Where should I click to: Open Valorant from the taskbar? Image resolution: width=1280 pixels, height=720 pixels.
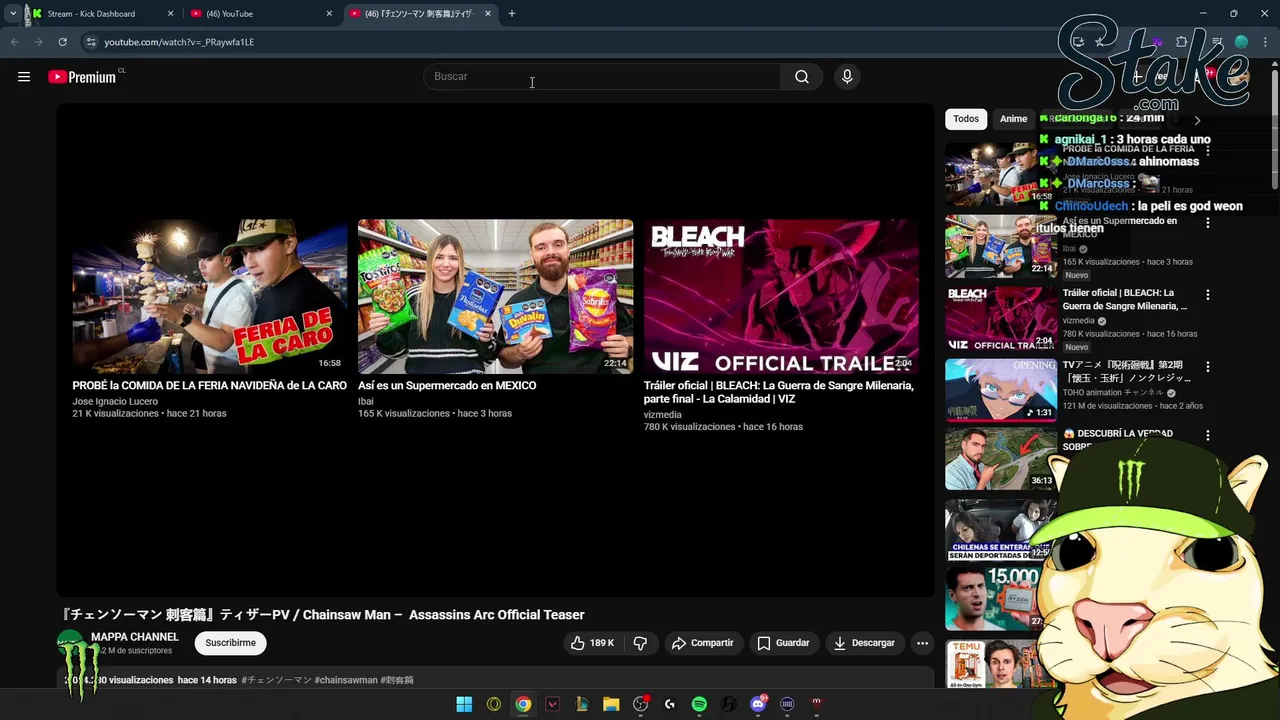click(x=552, y=704)
